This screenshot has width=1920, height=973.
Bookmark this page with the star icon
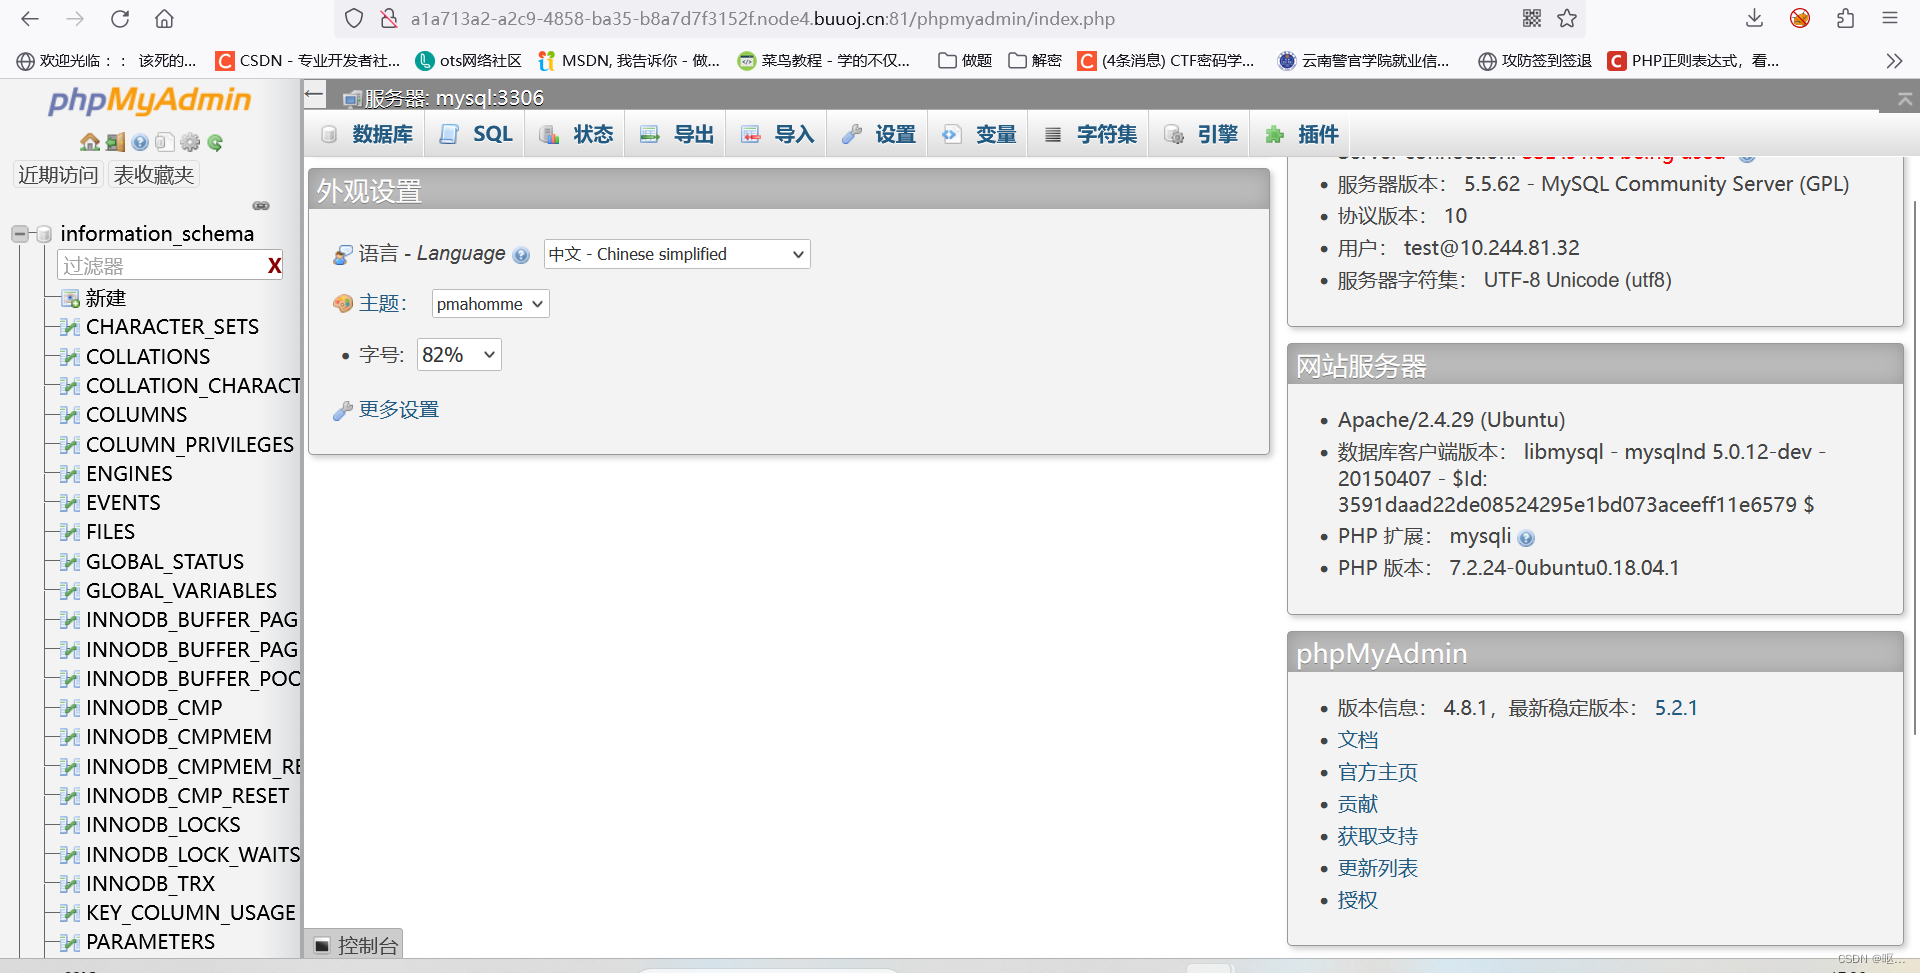[1567, 18]
